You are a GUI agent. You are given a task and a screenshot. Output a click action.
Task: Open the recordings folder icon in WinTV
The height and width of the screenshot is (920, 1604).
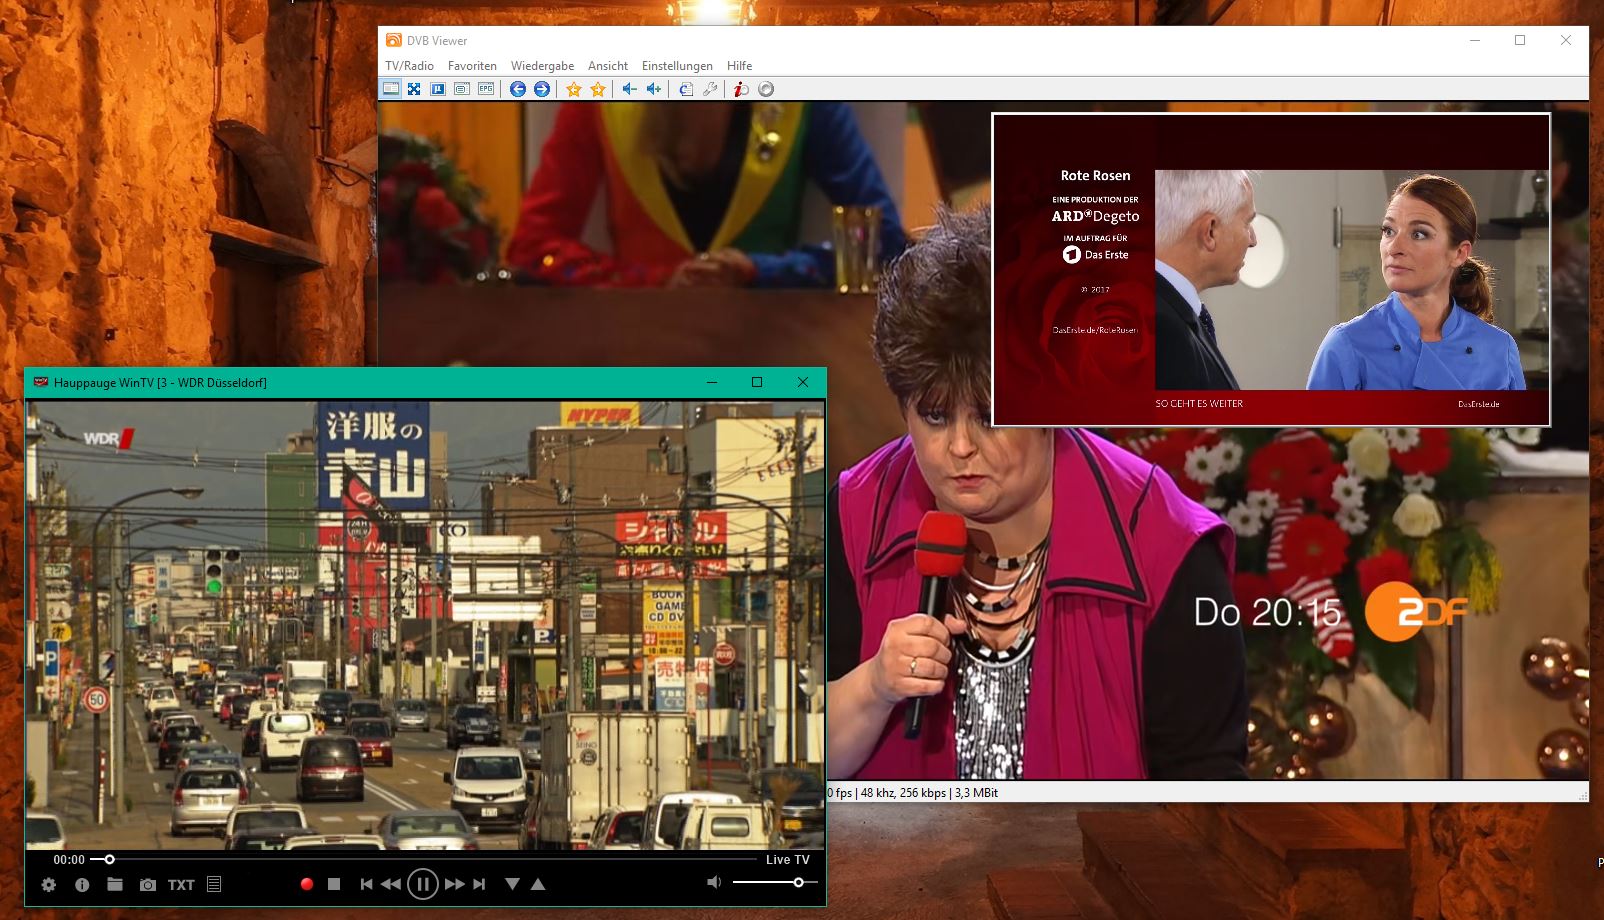pos(115,884)
